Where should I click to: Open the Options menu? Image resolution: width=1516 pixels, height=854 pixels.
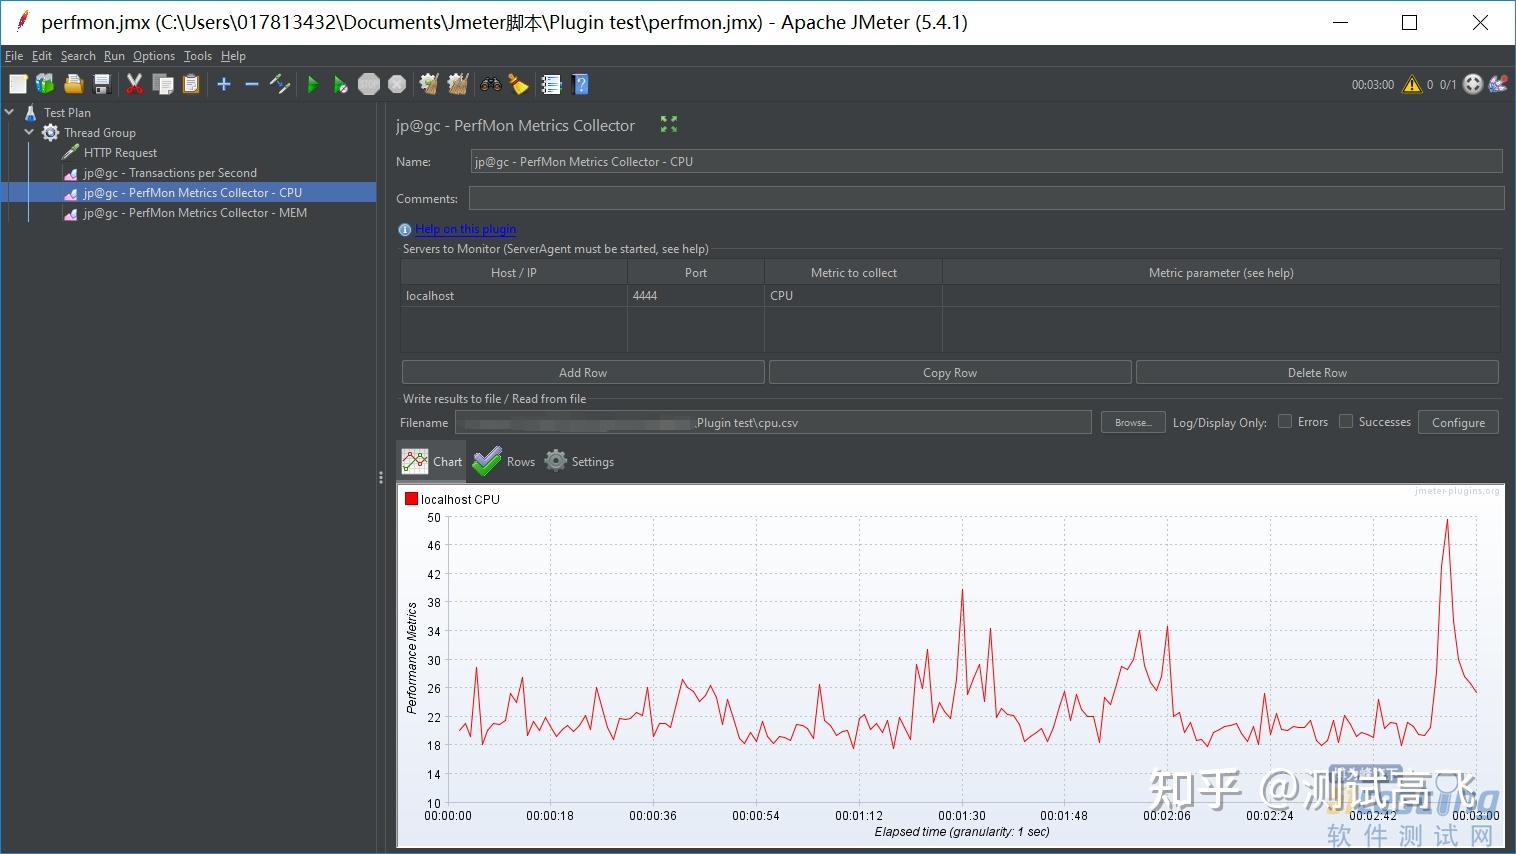click(x=153, y=56)
